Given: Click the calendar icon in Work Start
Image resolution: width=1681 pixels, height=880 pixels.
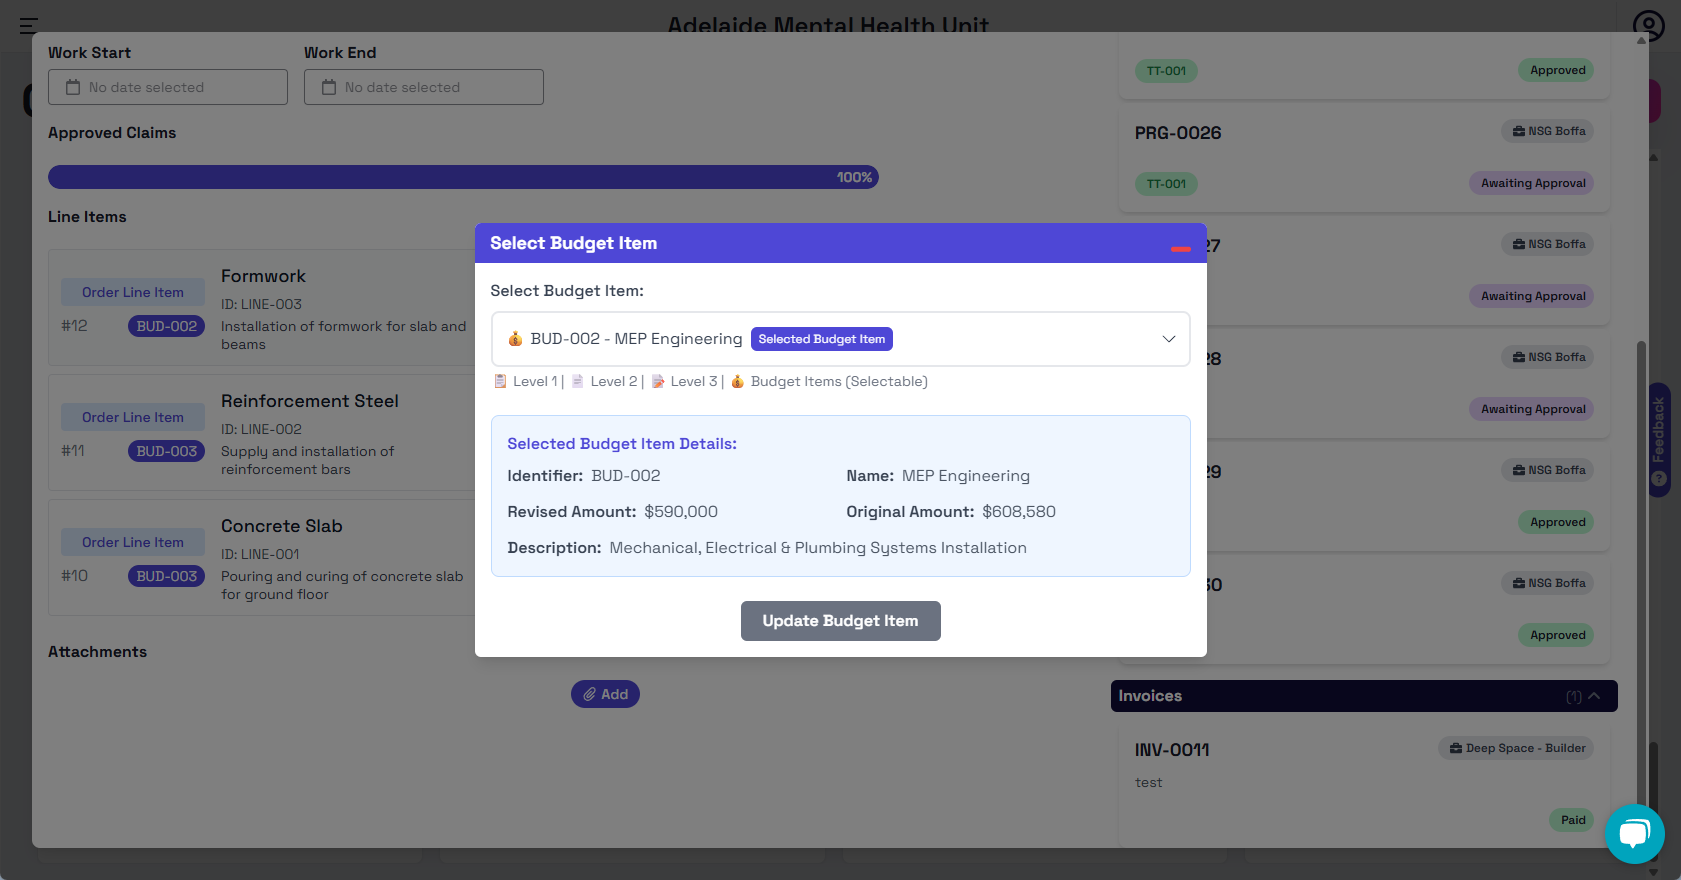Looking at the screenshot, I should coord(73,87).
